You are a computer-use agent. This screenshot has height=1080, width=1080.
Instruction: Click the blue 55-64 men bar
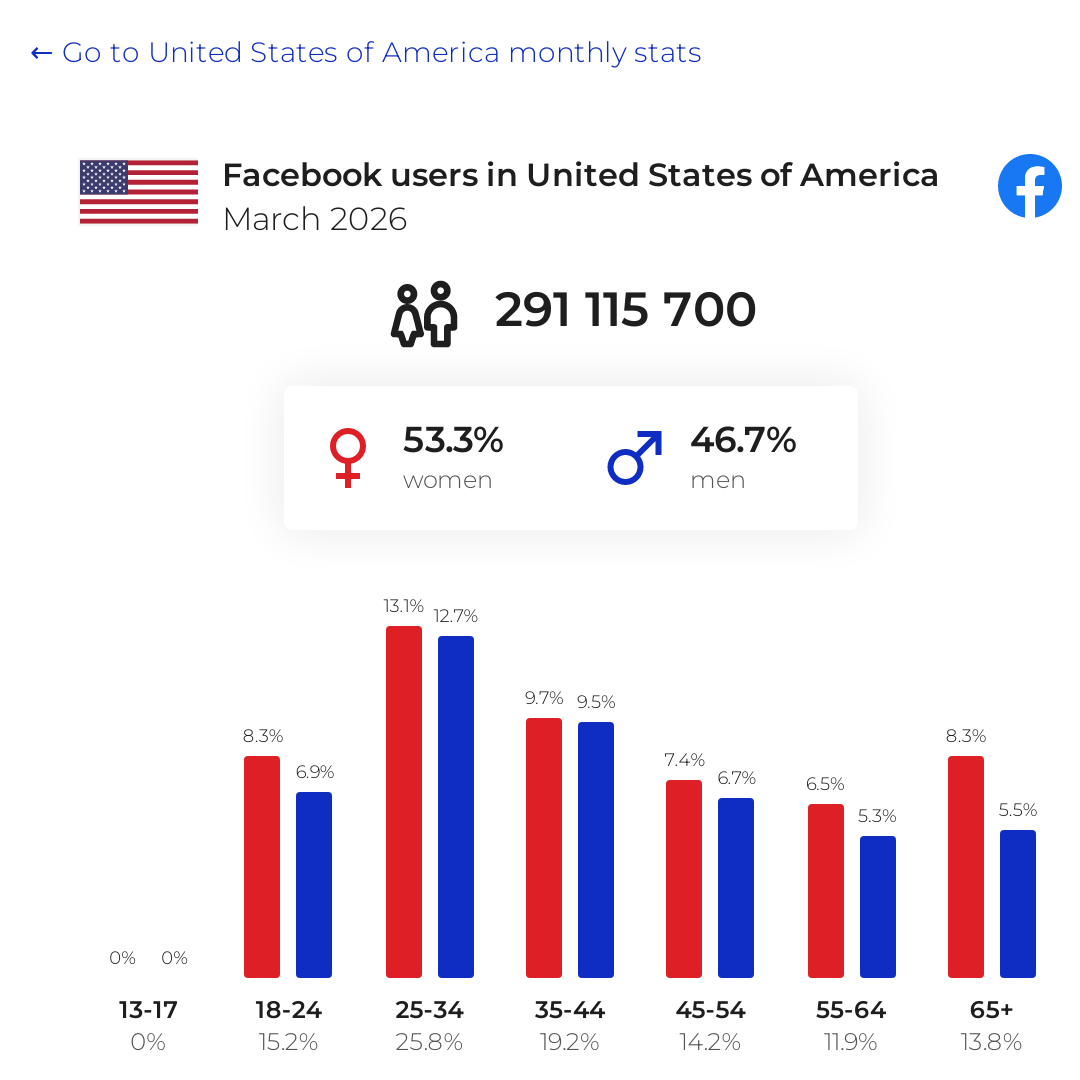coord(878,906)
